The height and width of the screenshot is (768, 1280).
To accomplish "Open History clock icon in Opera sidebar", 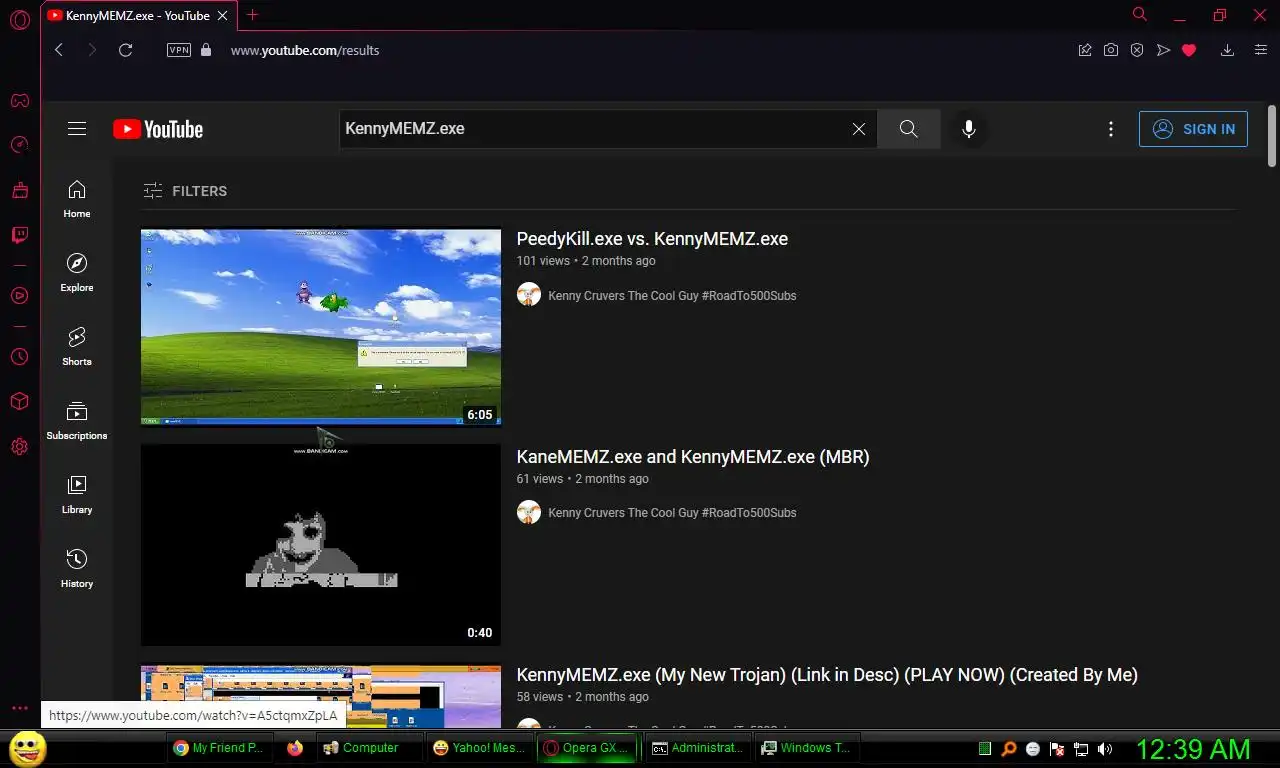I will (20, 356).
